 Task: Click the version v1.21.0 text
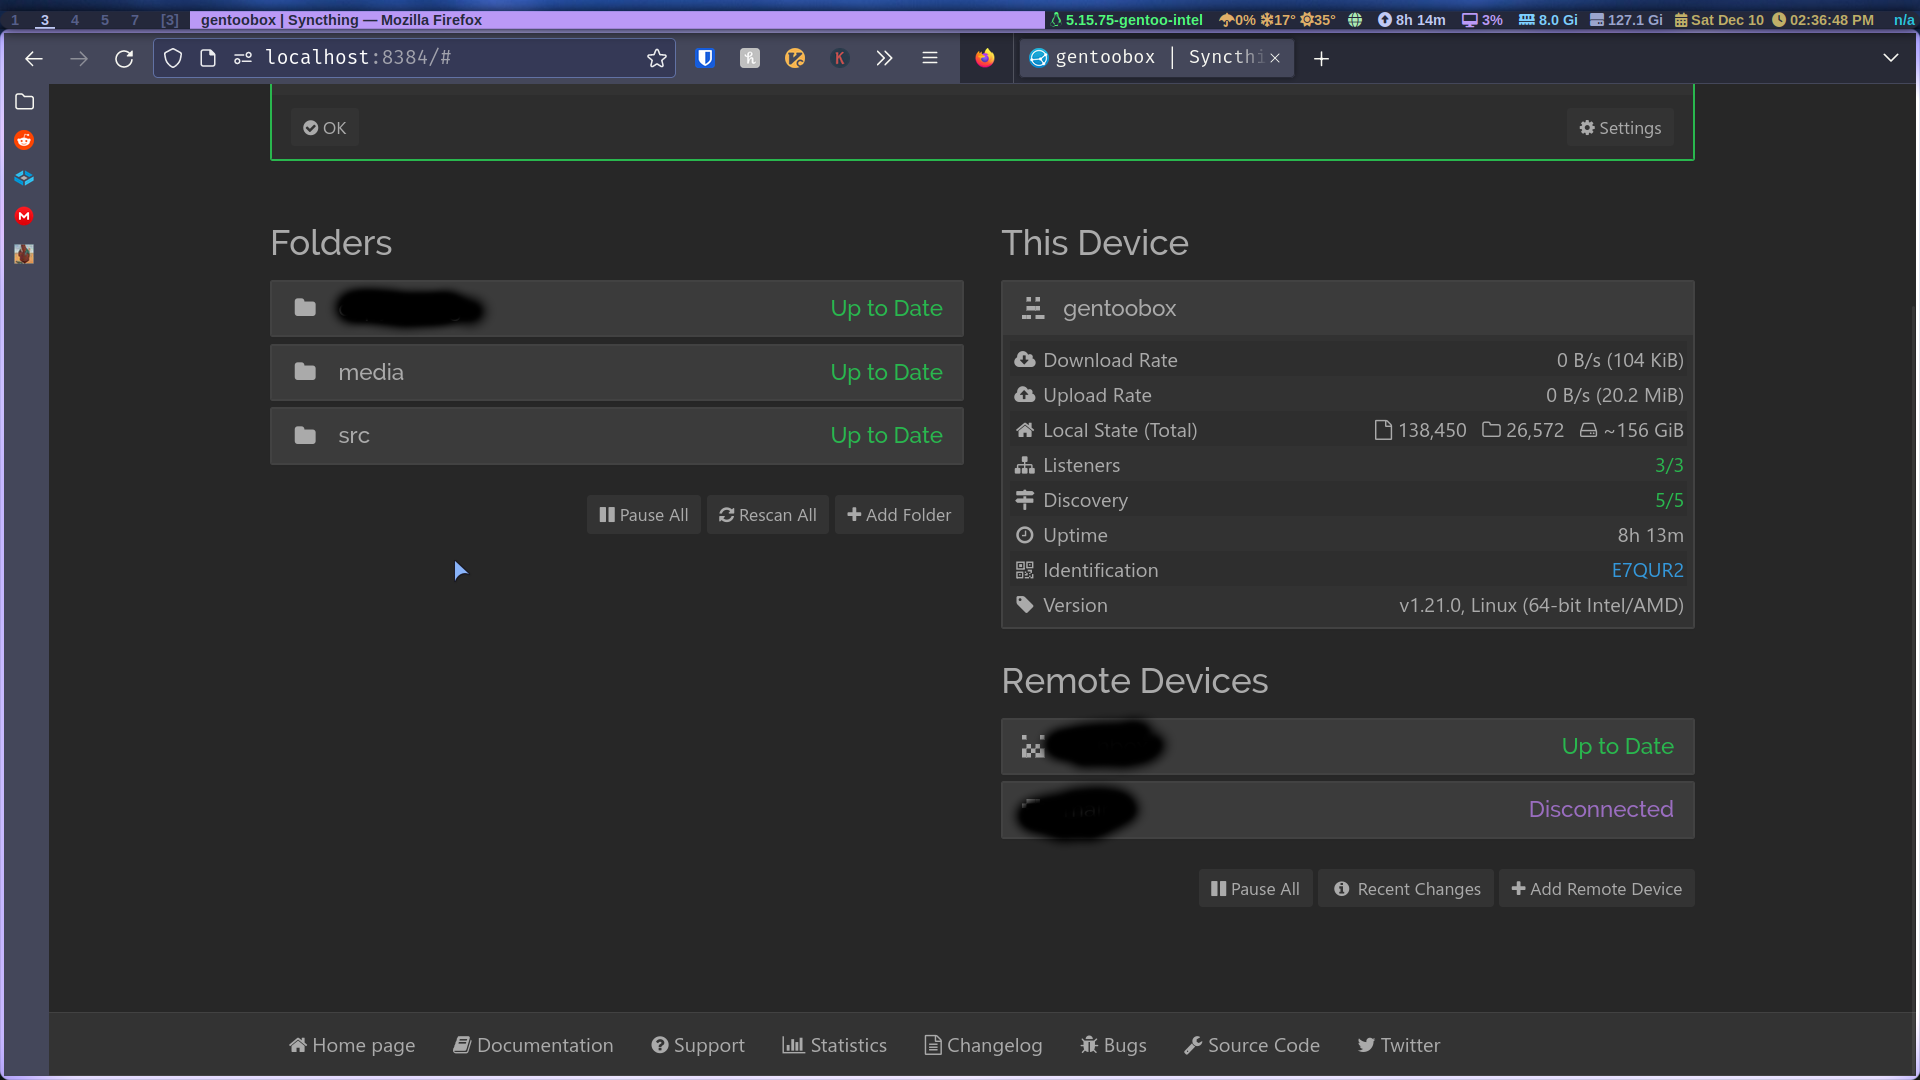(x=1541, y=605)
